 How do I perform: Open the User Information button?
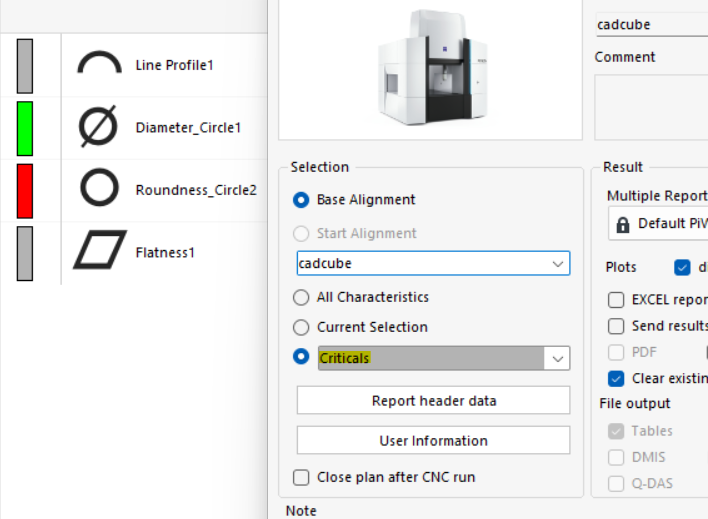click(x=433, y=441)
